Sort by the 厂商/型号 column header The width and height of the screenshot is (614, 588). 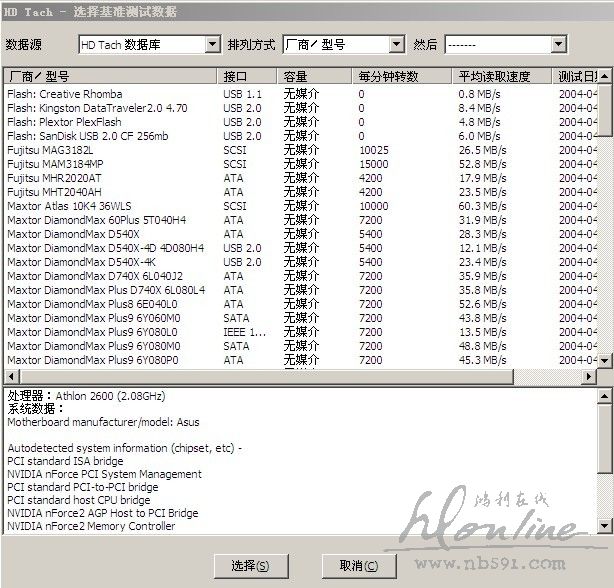[x=110, y=76]
